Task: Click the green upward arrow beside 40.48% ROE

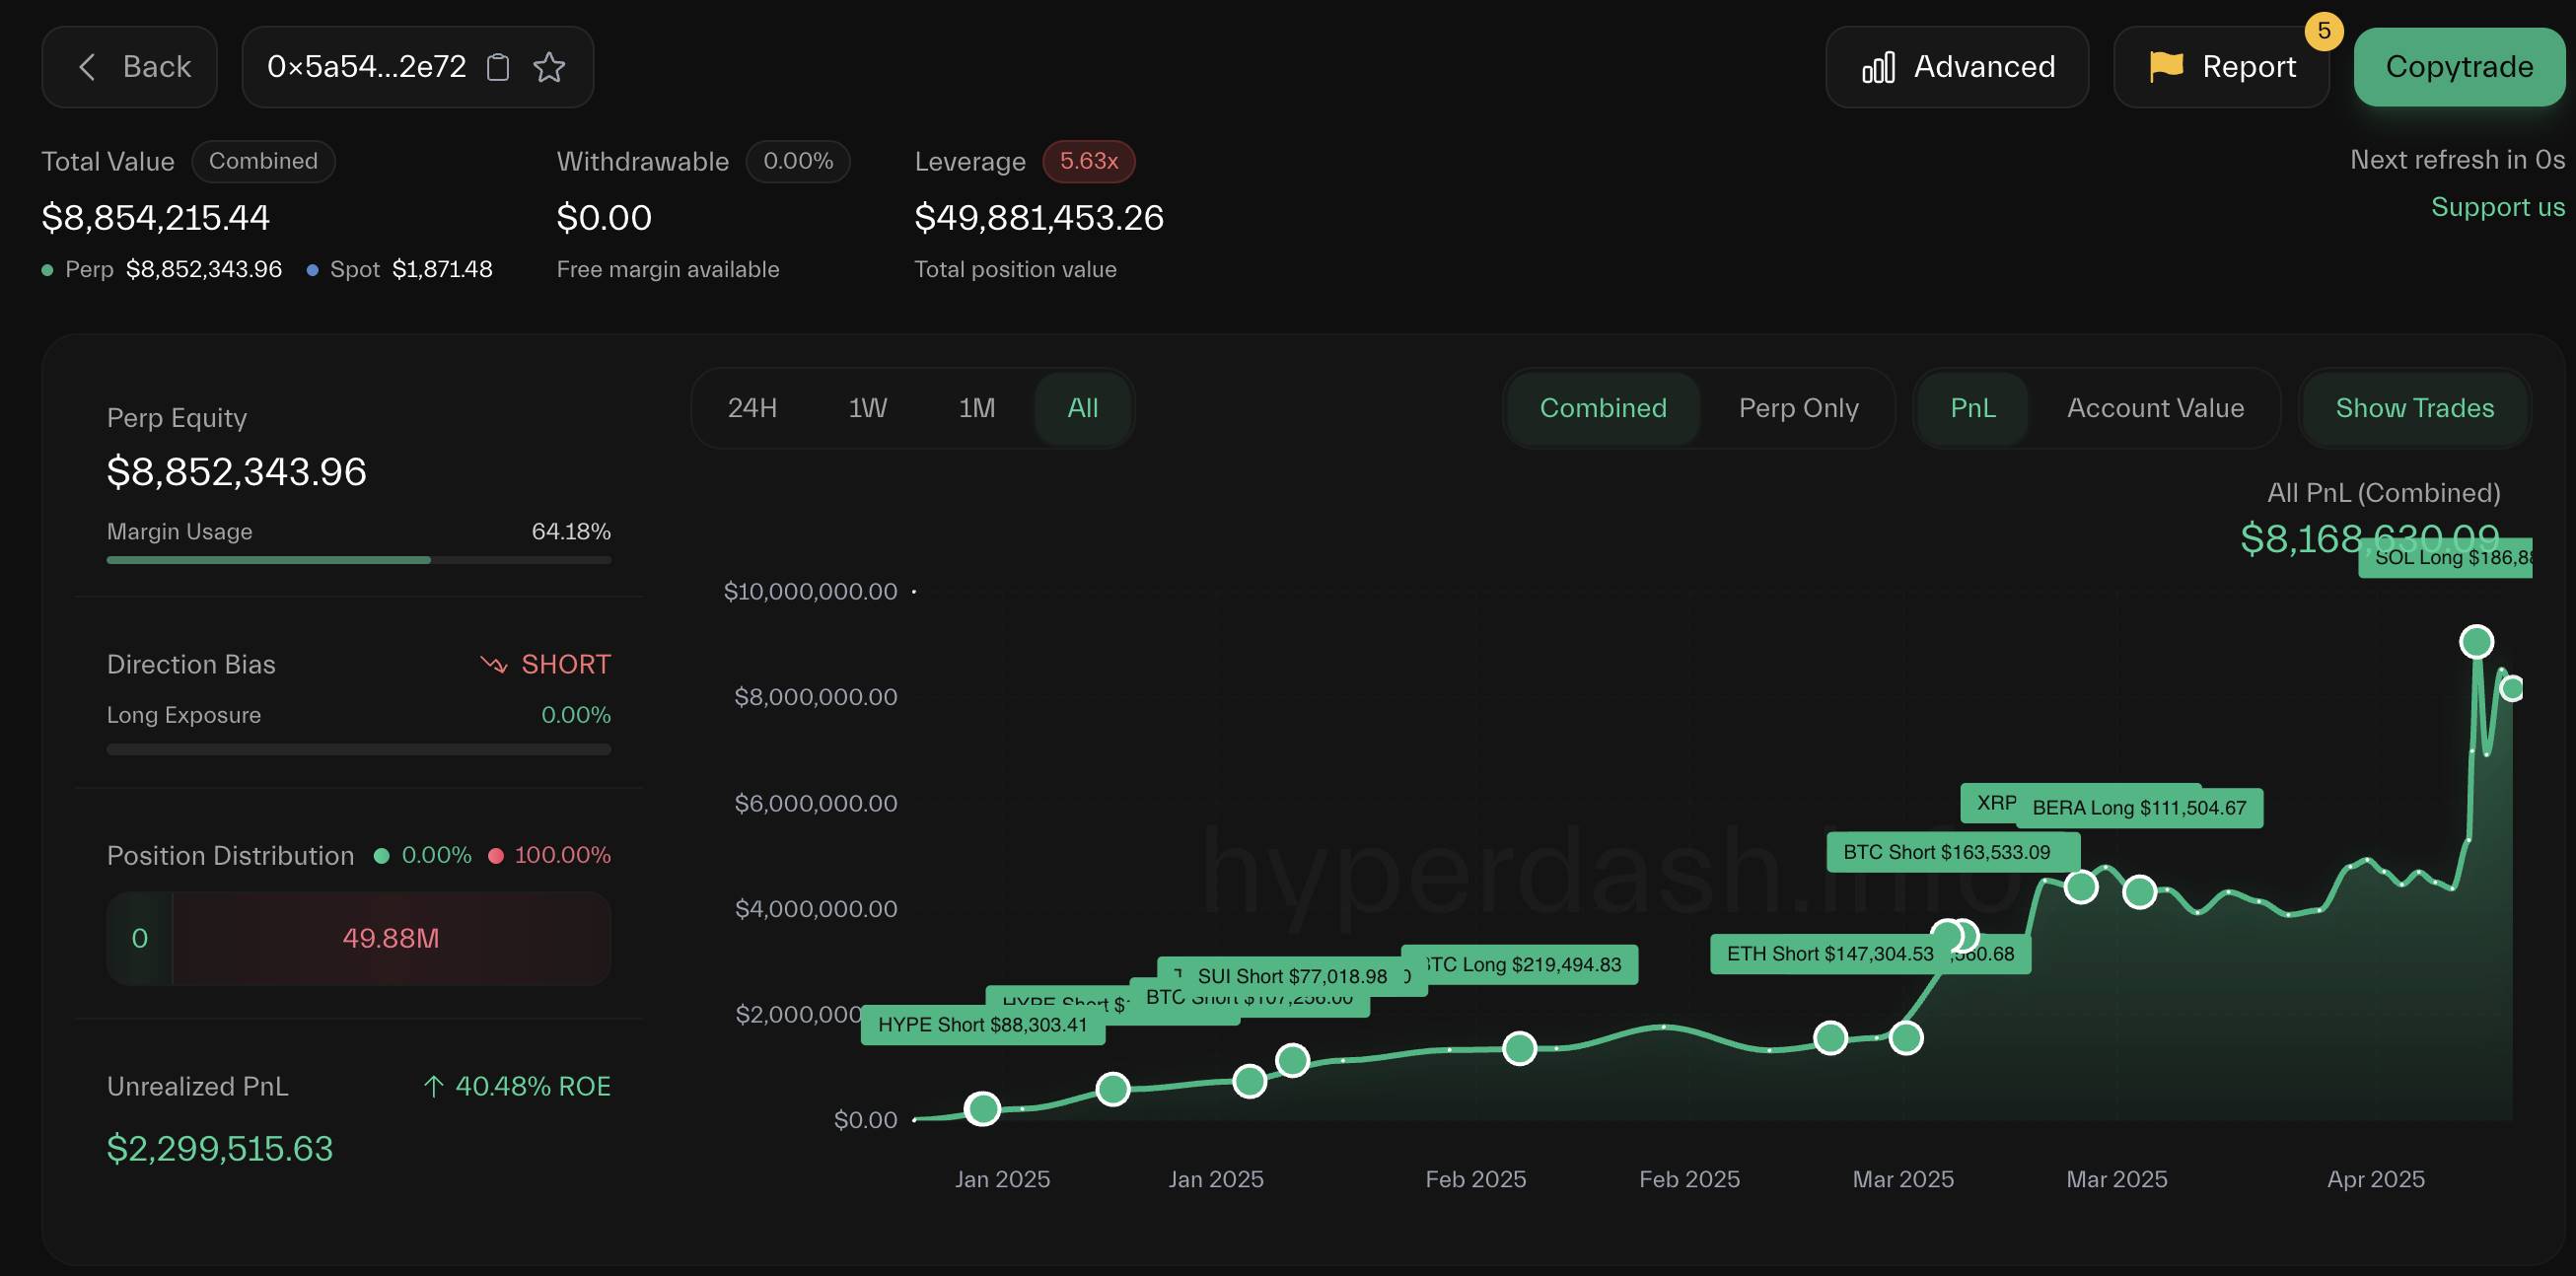Action: pos(433,1086)
